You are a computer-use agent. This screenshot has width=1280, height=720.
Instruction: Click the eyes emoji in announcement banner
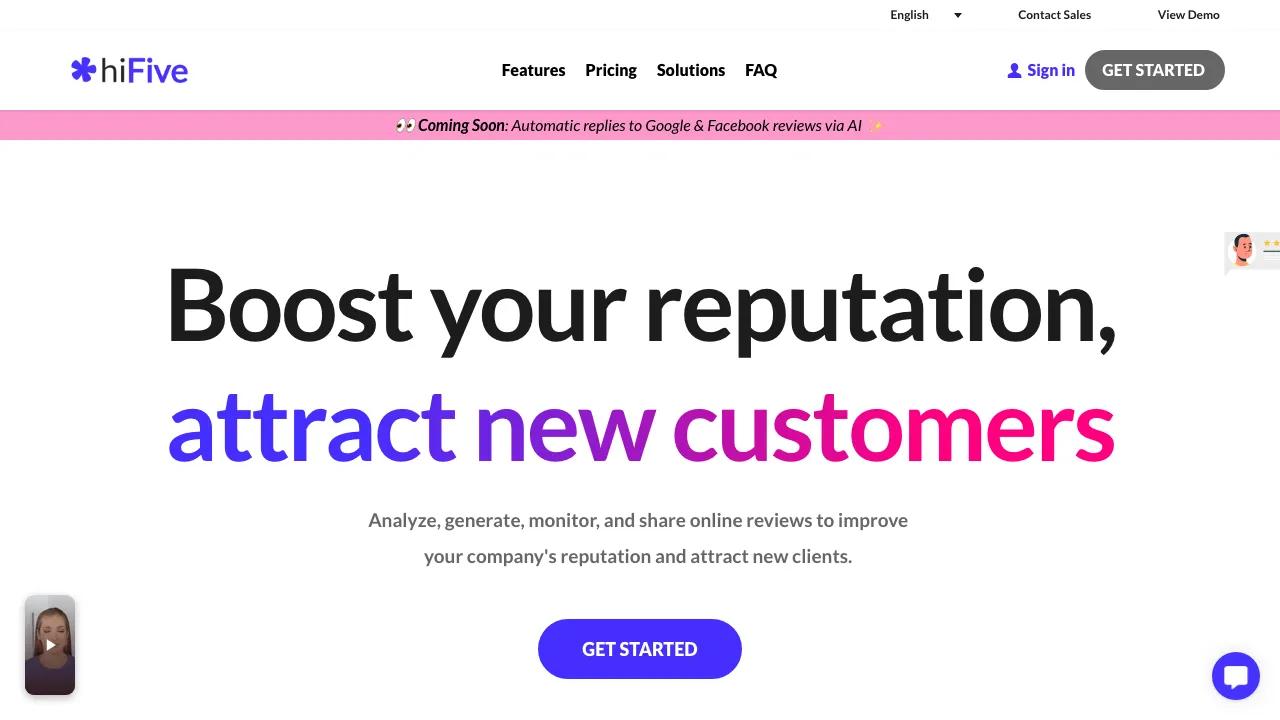[x=405, y=126]
